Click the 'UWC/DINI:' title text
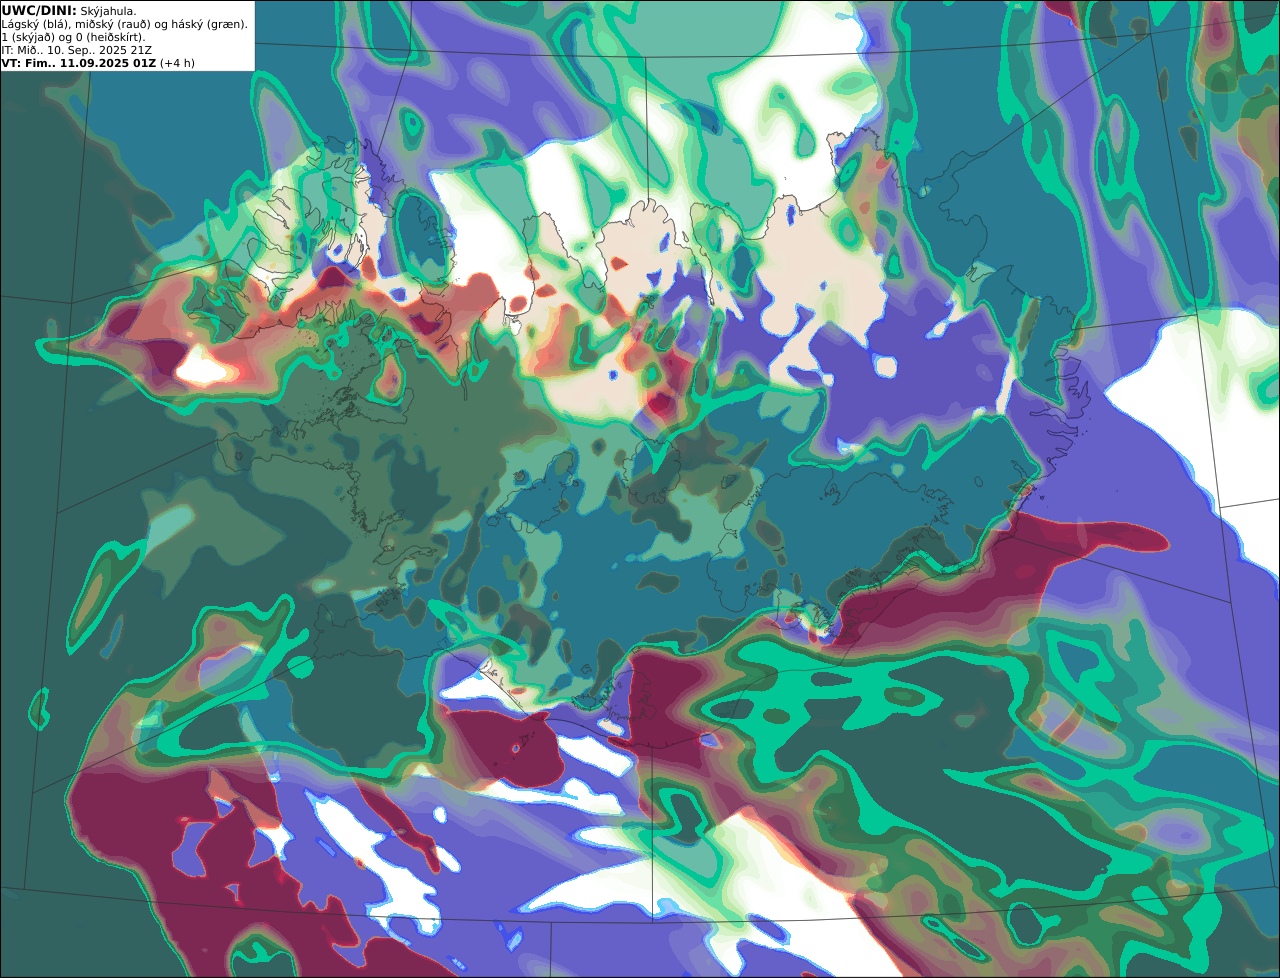Viewport: 1280px width, 978px height. click(39, 10)
